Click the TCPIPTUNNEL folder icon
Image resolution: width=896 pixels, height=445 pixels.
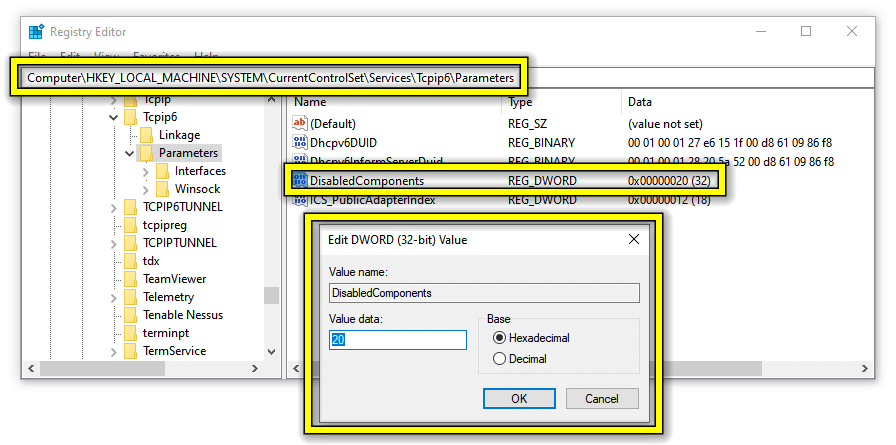(x=131, y=243)
